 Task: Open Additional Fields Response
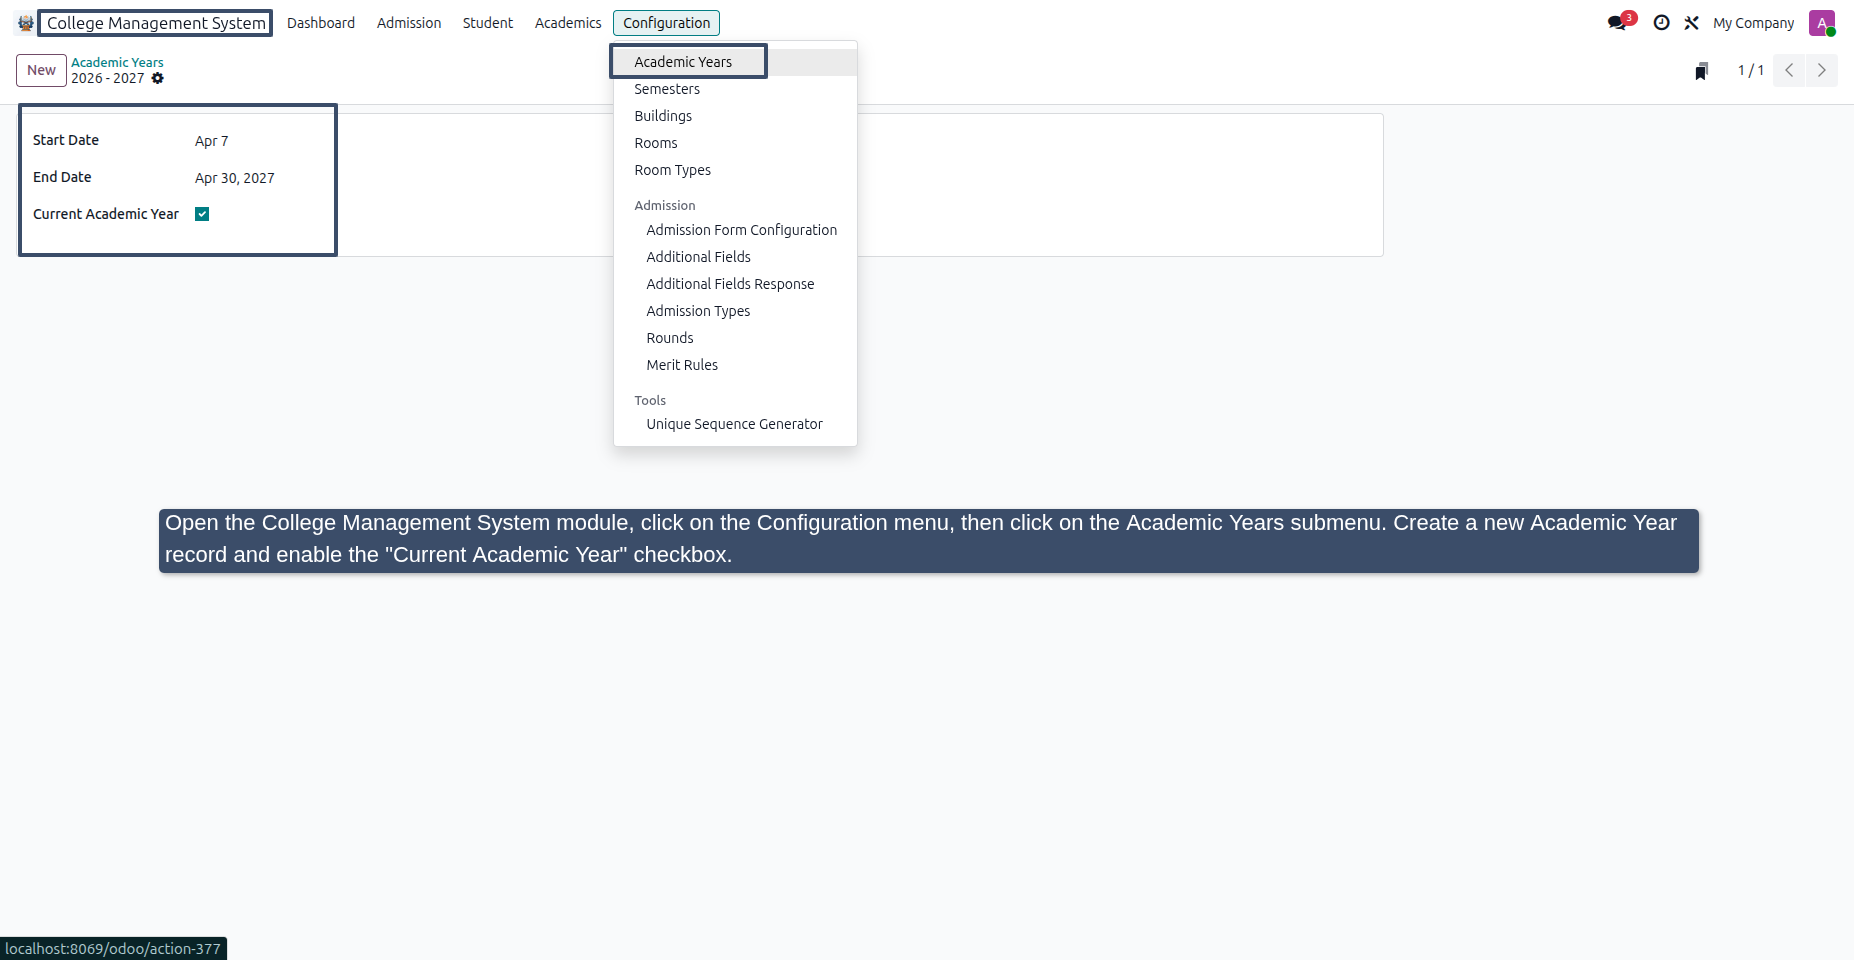(x=735, y=284)
